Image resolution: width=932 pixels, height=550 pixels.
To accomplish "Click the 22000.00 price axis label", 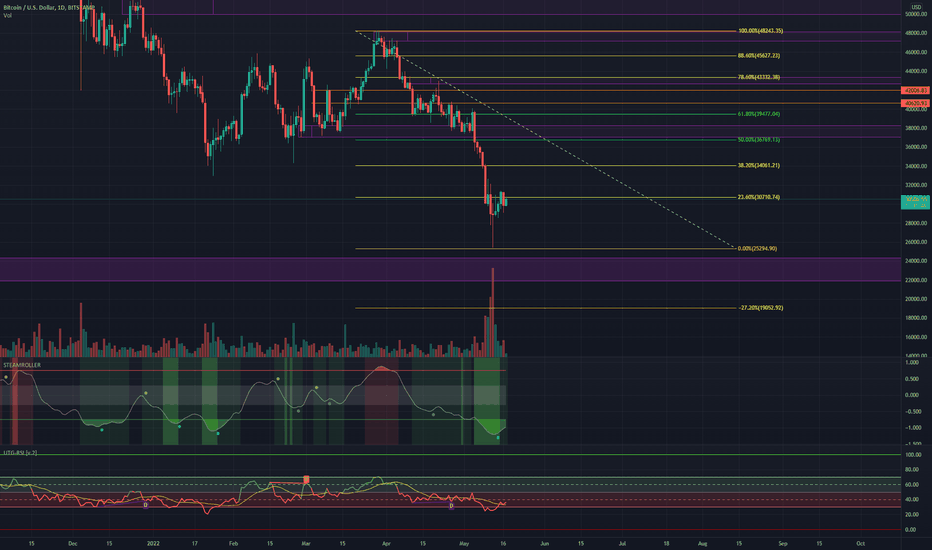I will point(916,280).
